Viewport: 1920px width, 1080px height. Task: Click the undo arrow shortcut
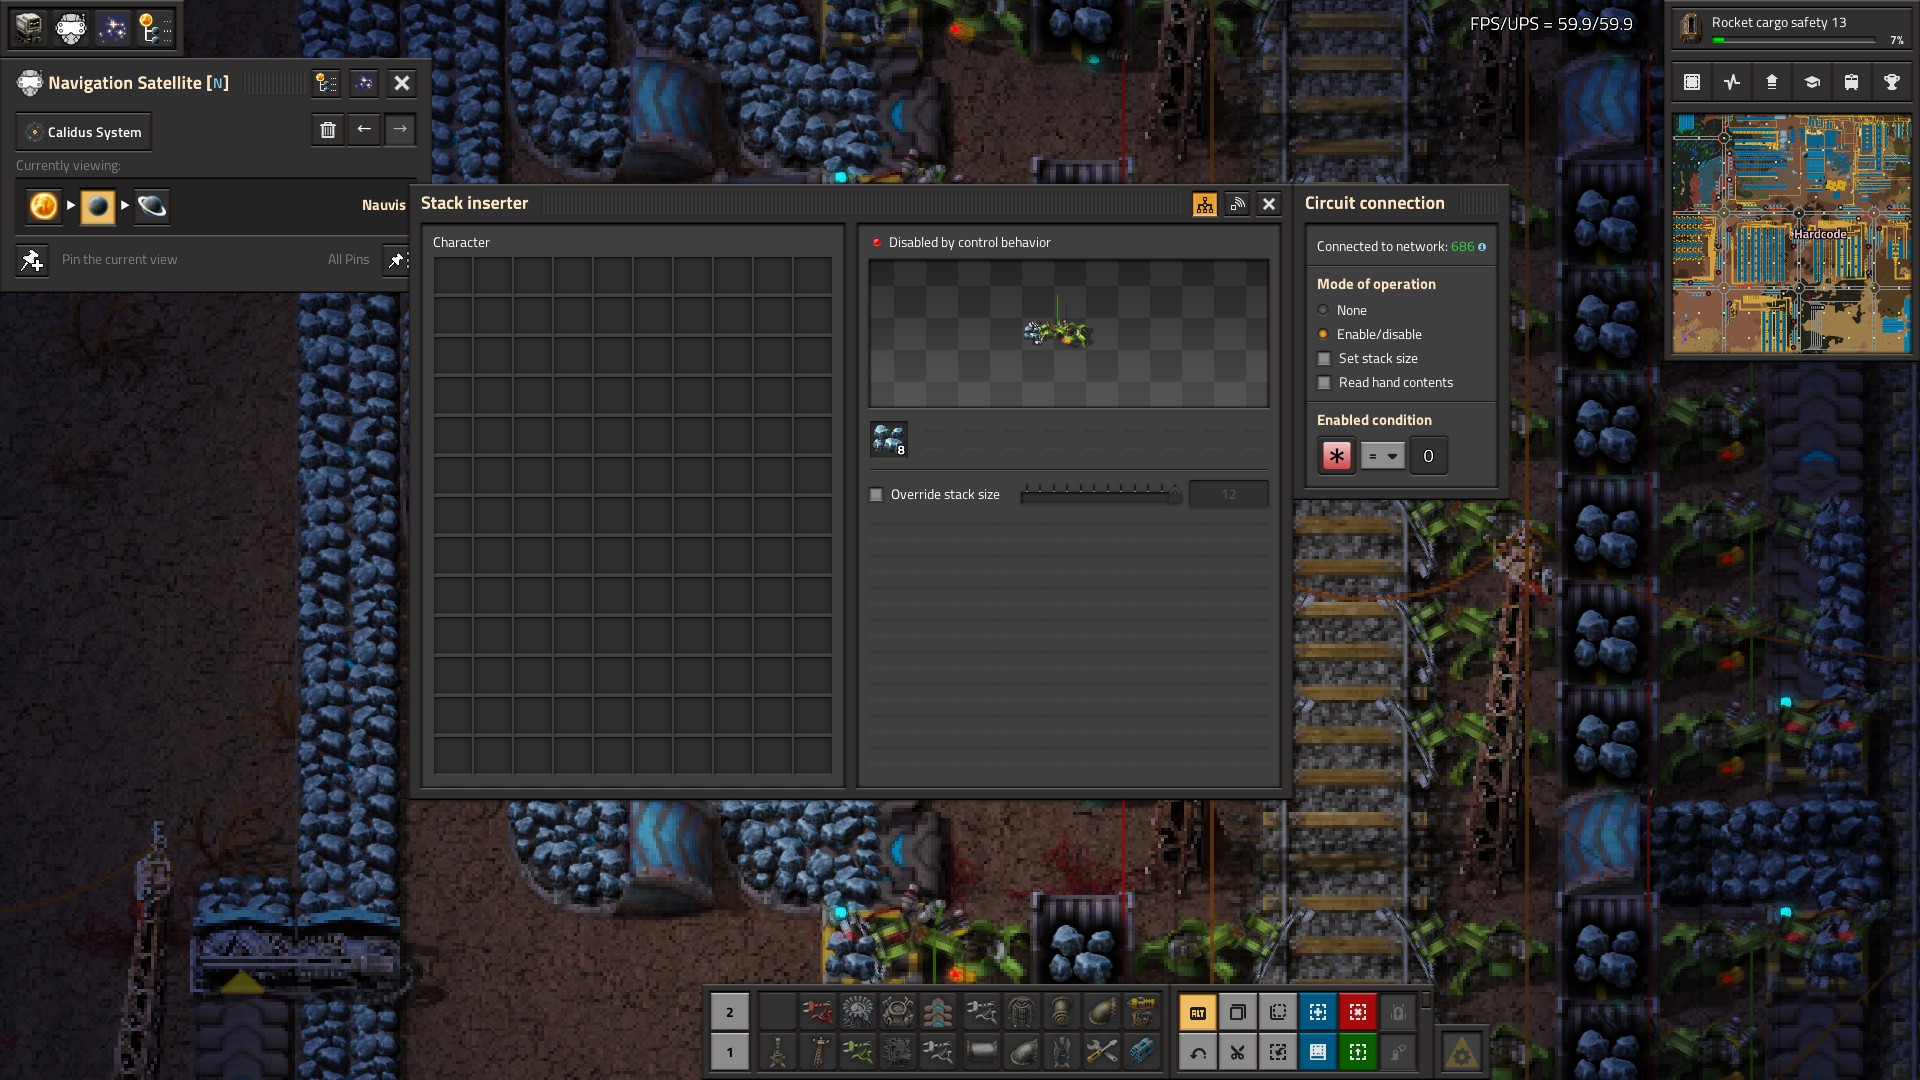pos(1198,1052)
